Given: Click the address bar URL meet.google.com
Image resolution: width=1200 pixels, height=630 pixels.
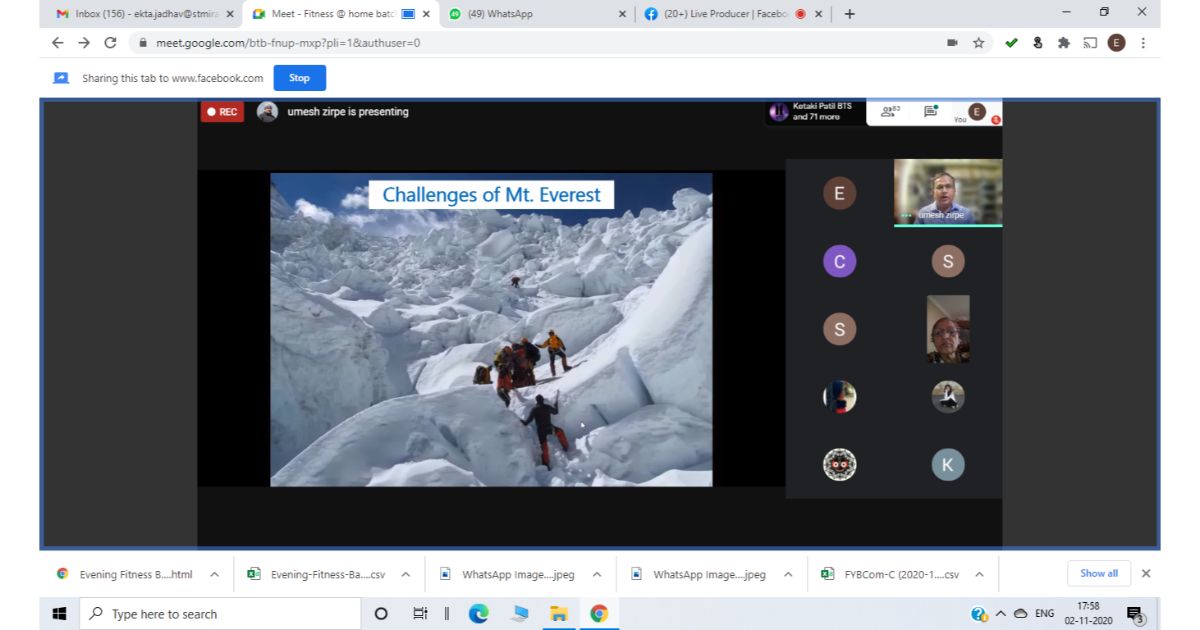Looking at the screenshot, I should pos(288,43).
